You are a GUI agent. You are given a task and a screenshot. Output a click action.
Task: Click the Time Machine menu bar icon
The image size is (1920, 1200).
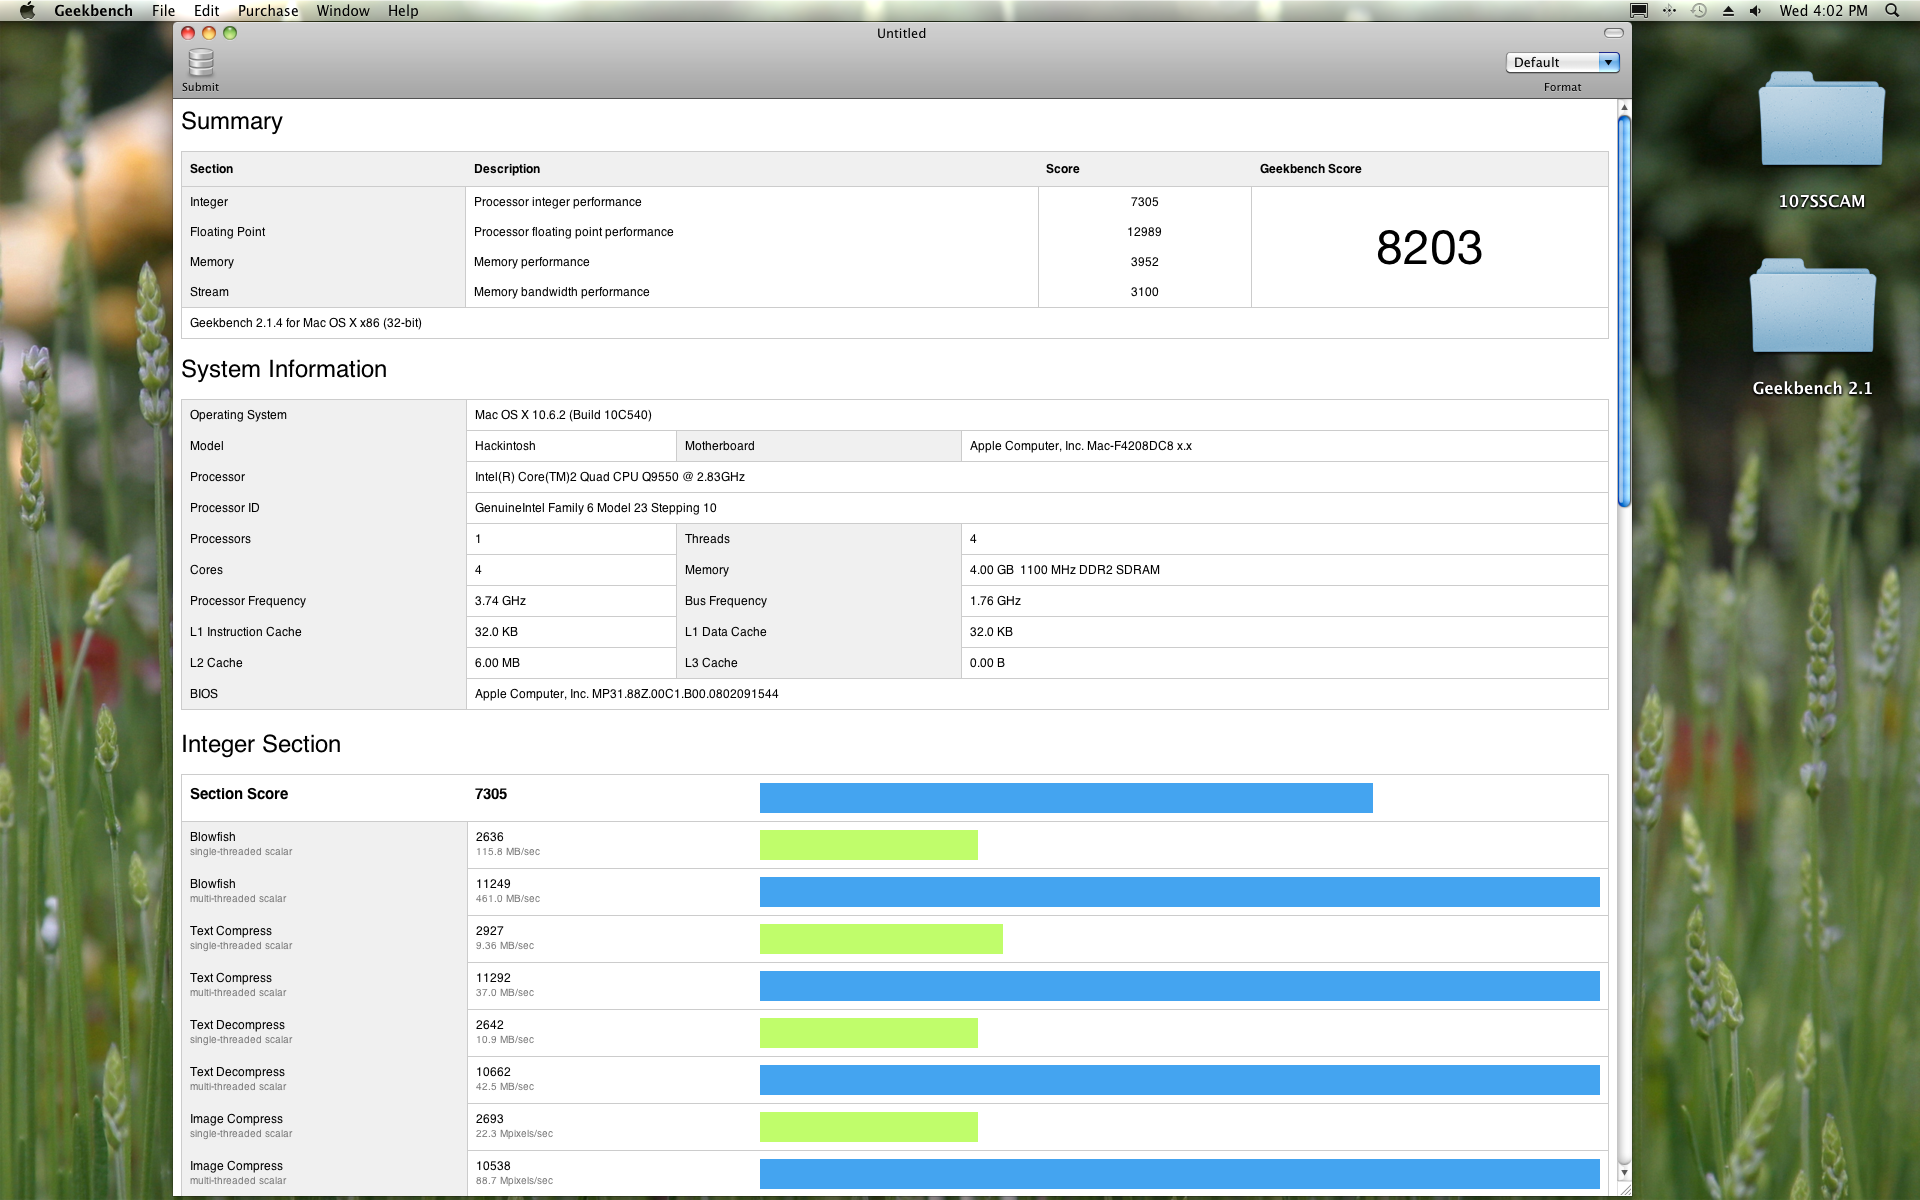tap(1699, 10)
